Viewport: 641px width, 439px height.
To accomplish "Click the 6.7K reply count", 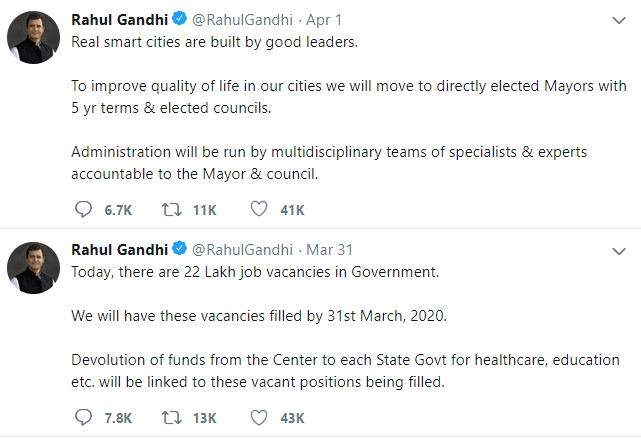I will point(118,210).
